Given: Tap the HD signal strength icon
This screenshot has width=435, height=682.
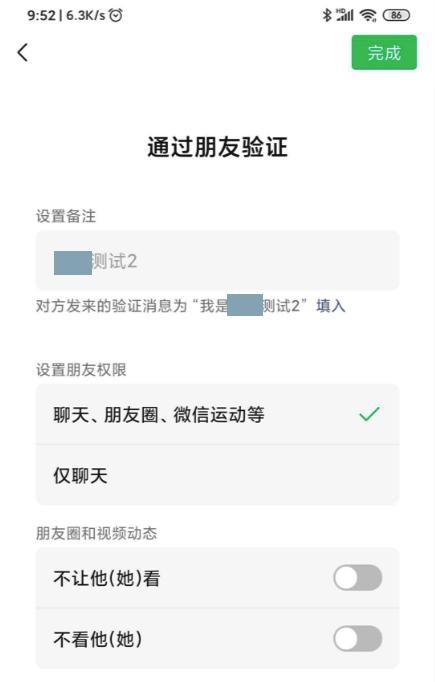Looking at the screenshot, I should [345, 15].
